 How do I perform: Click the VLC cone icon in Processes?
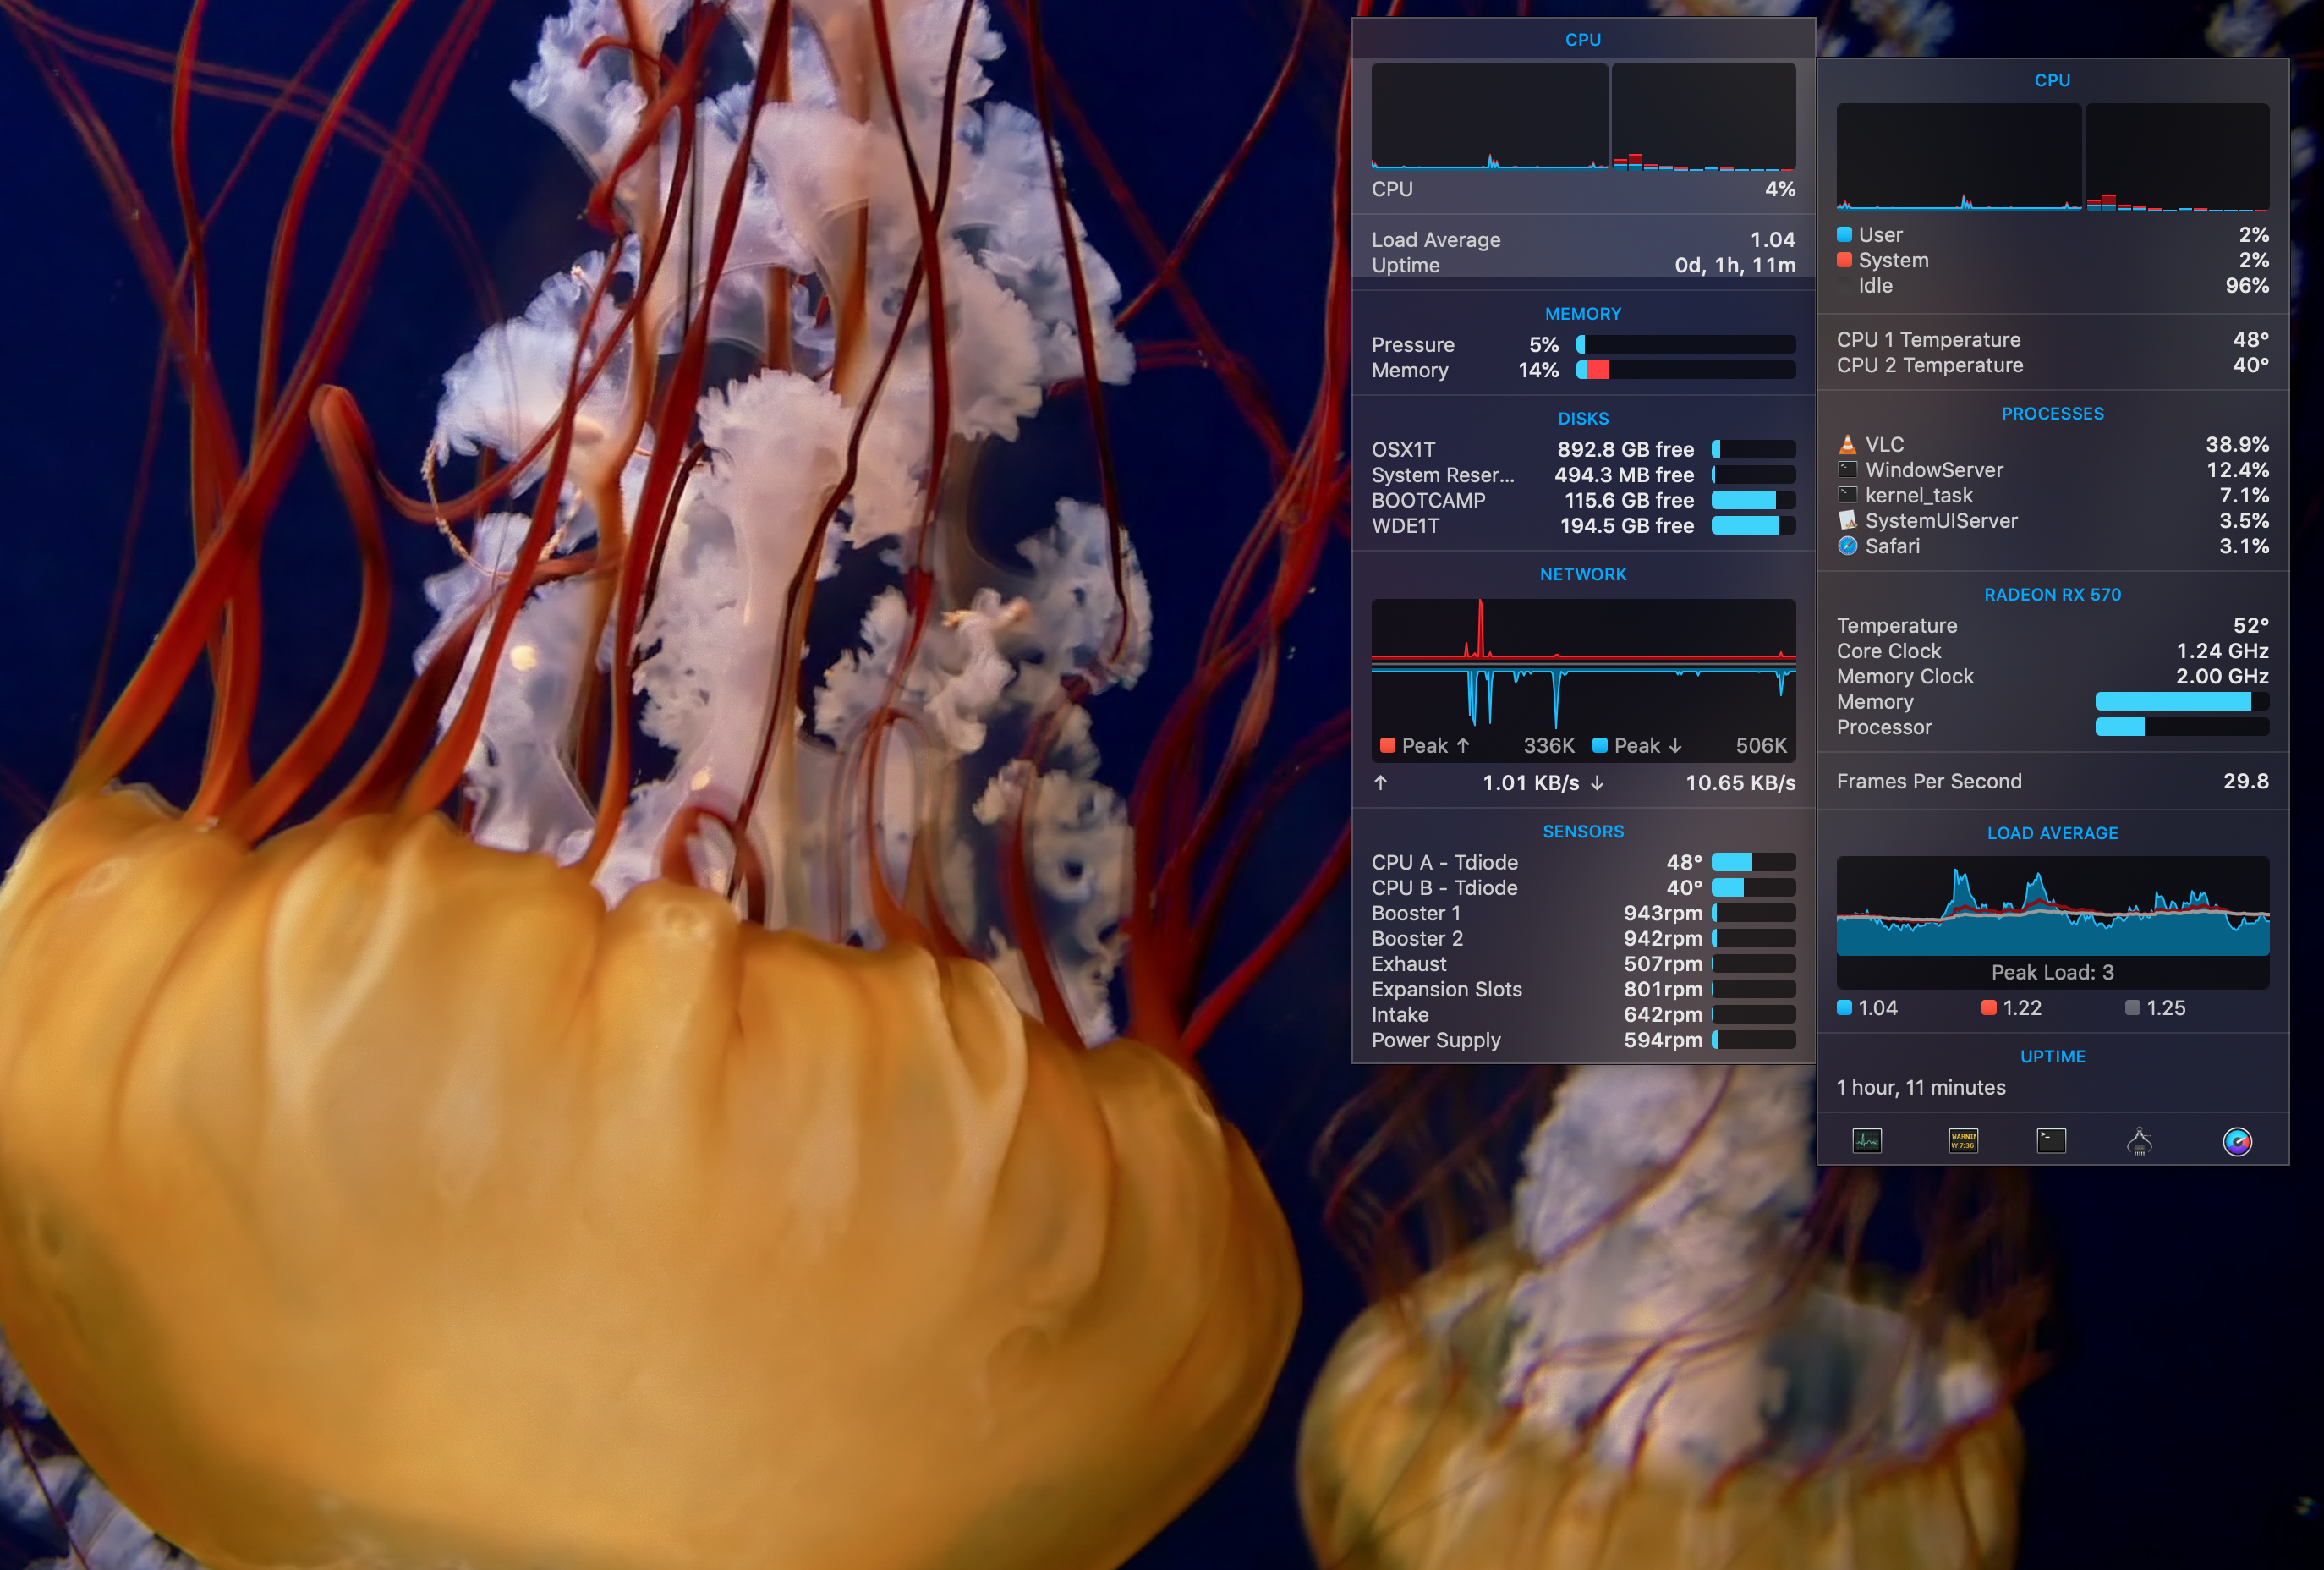(x=1847, y=445)
